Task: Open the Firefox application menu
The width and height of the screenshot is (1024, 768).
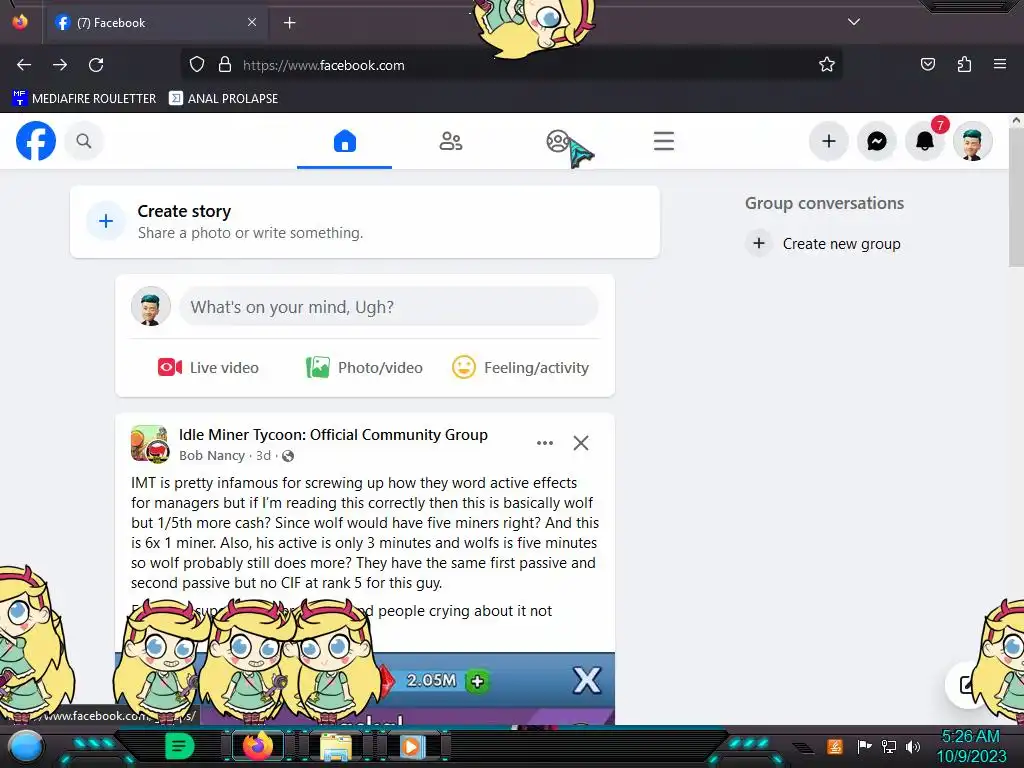Action: point(1000,65)
